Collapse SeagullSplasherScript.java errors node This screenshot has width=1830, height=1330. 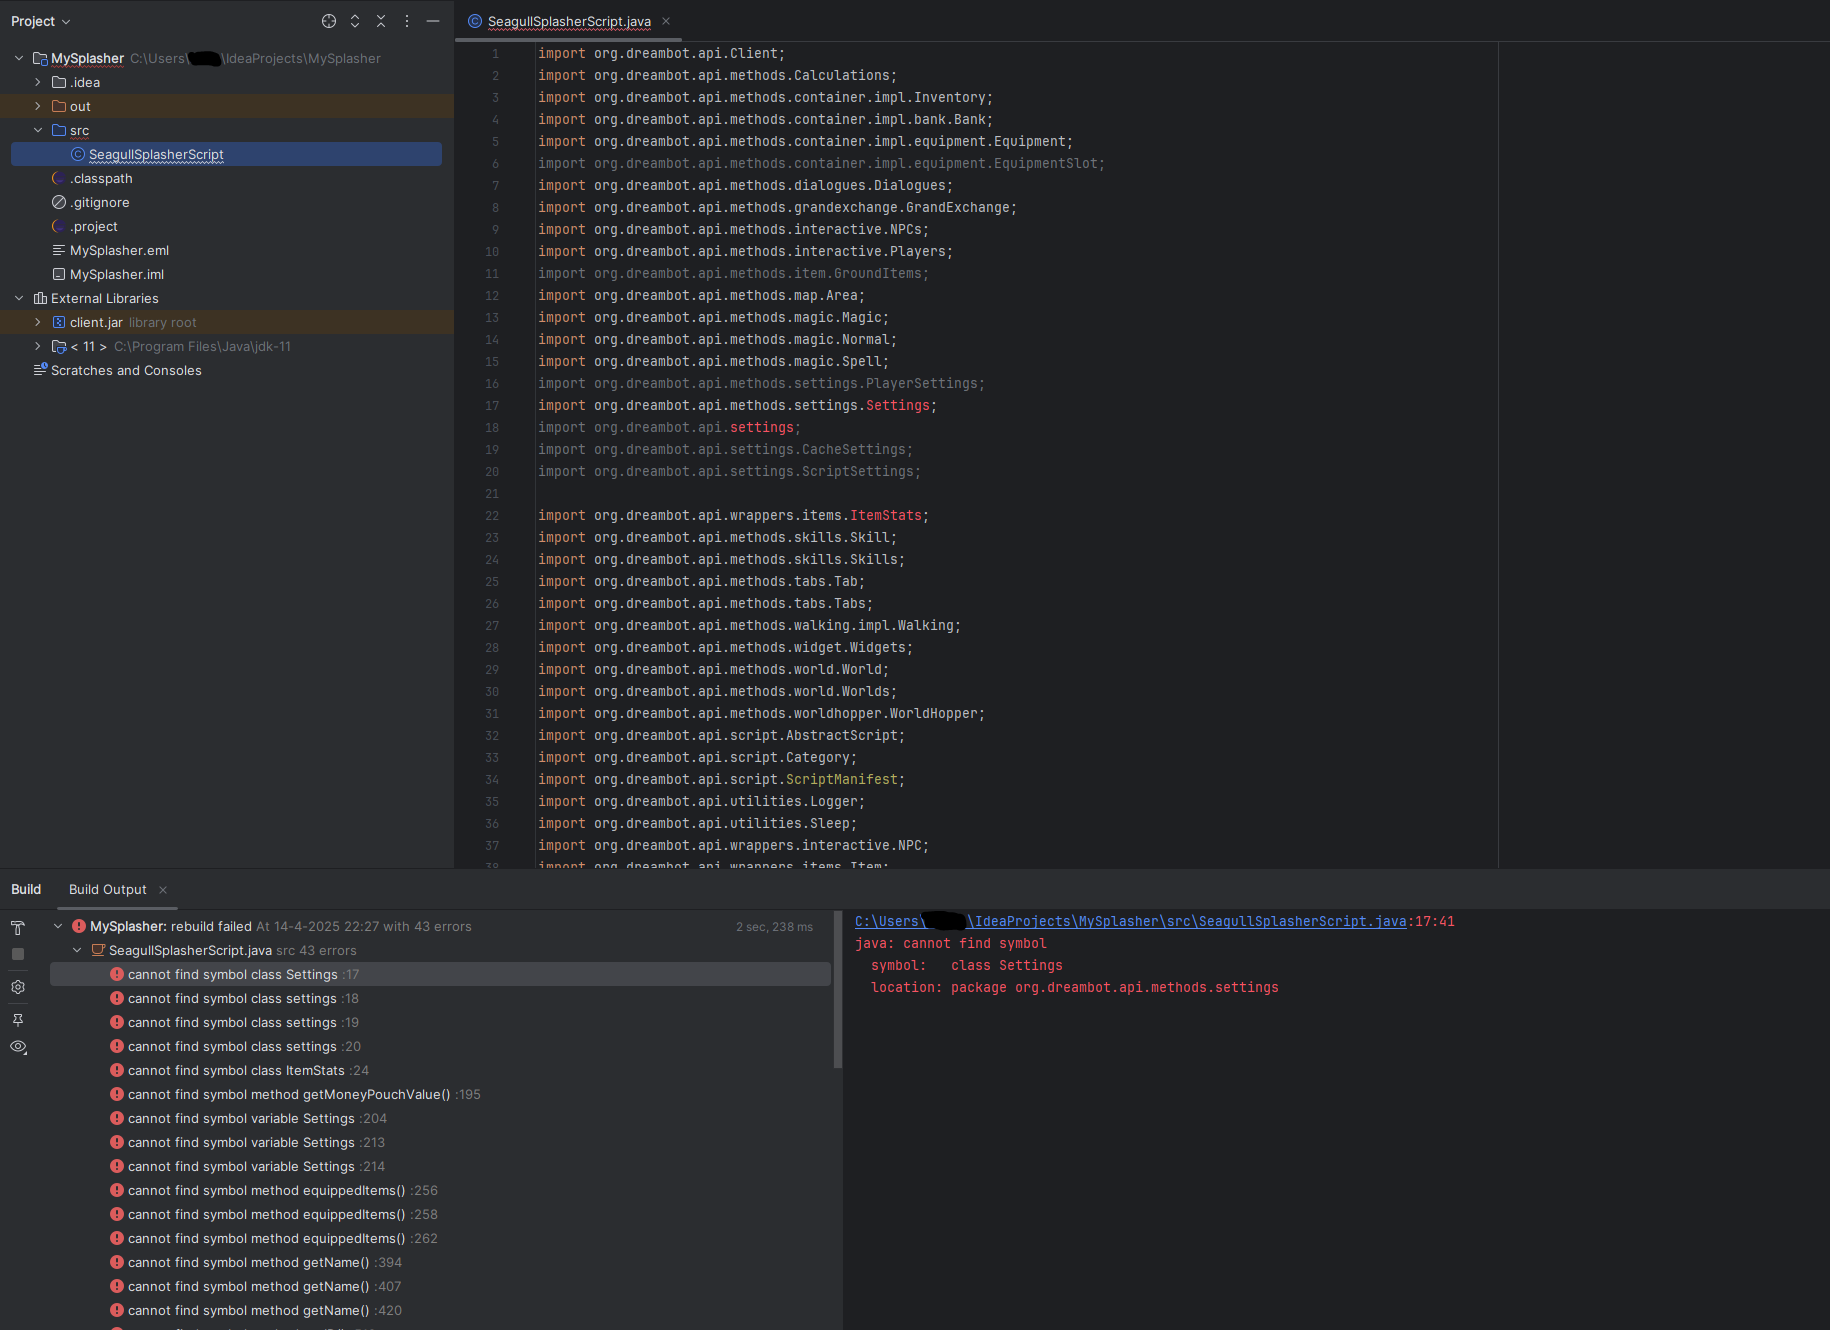pos(77,950)
